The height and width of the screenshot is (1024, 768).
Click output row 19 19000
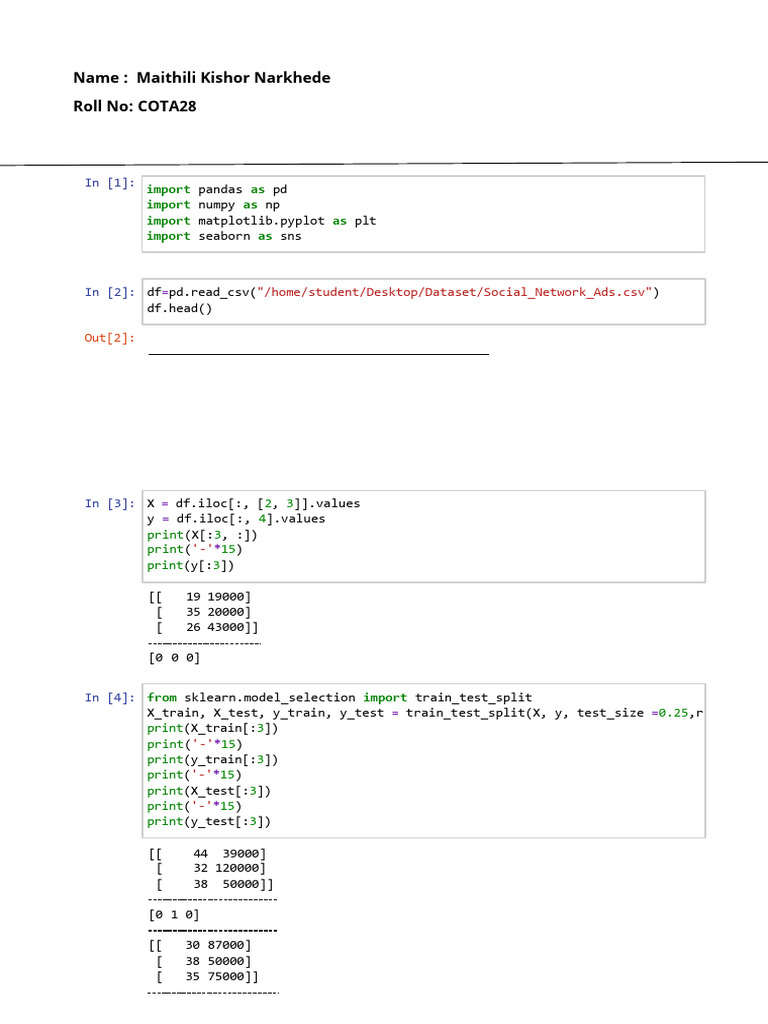[x=200, y=596]
